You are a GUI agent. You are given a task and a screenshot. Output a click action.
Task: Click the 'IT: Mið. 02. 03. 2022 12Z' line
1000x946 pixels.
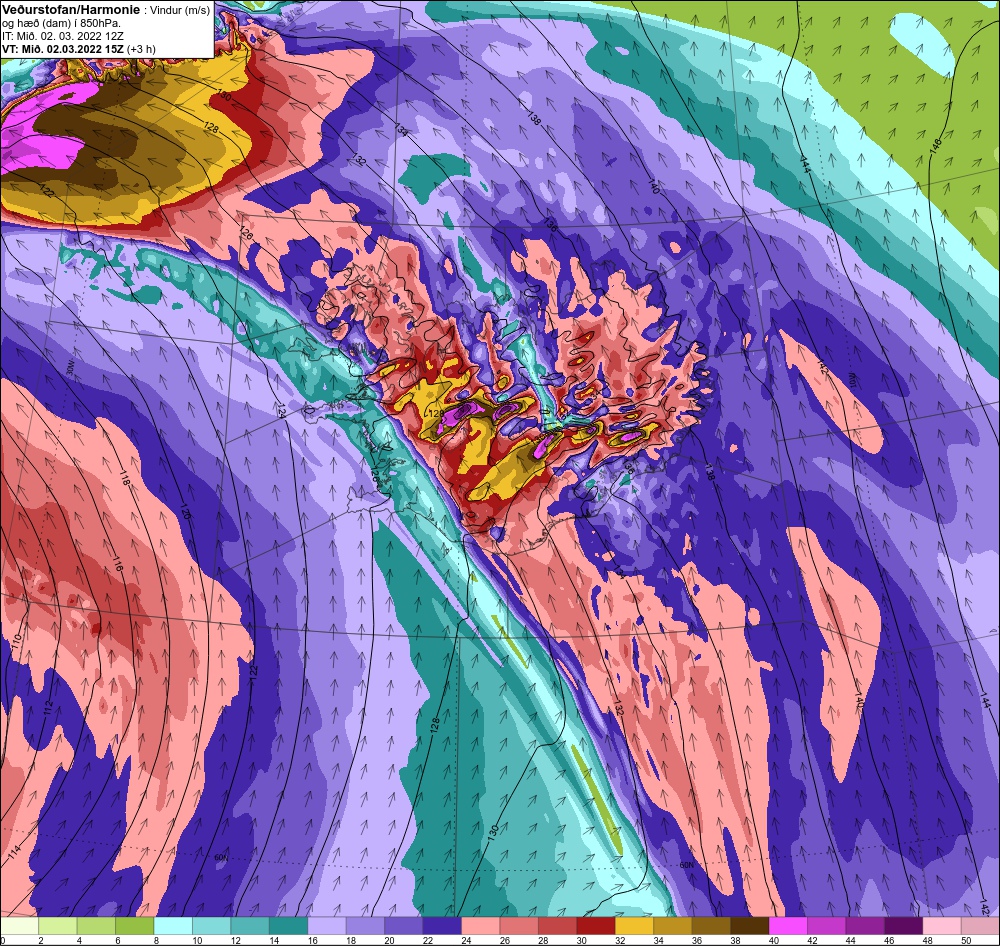coord(62,36)
